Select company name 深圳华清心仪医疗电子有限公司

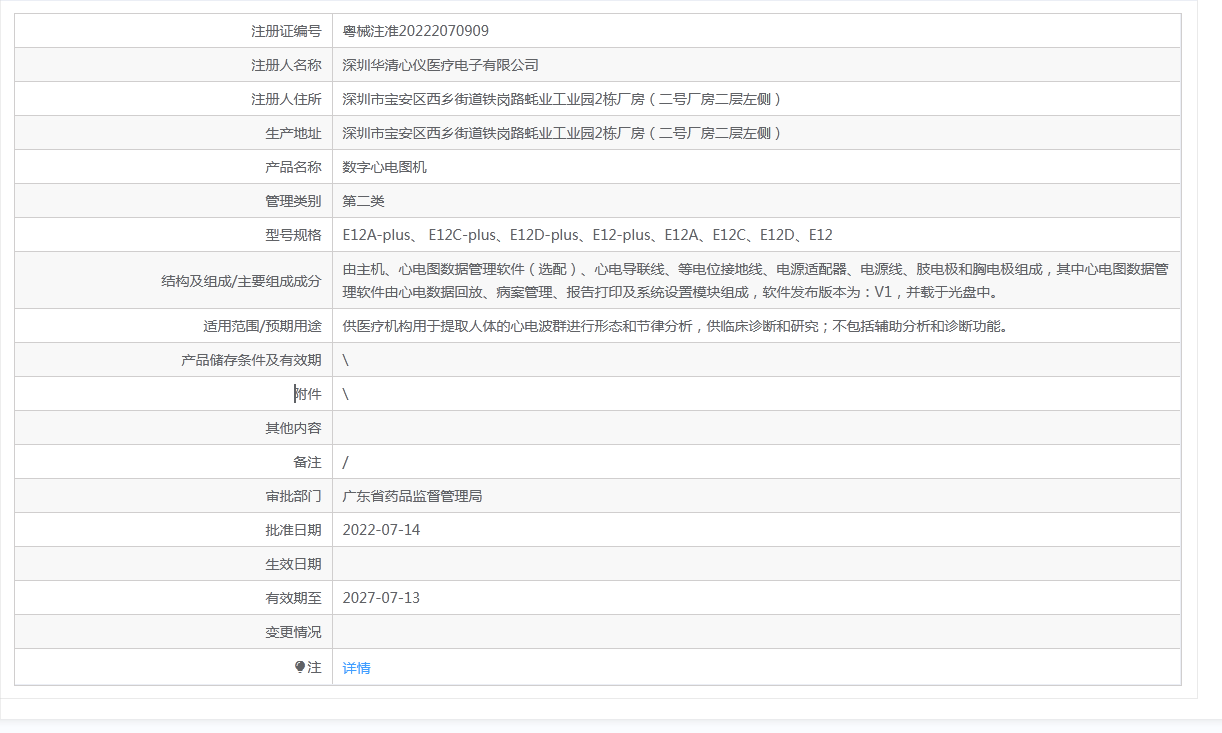coord(440,65)
